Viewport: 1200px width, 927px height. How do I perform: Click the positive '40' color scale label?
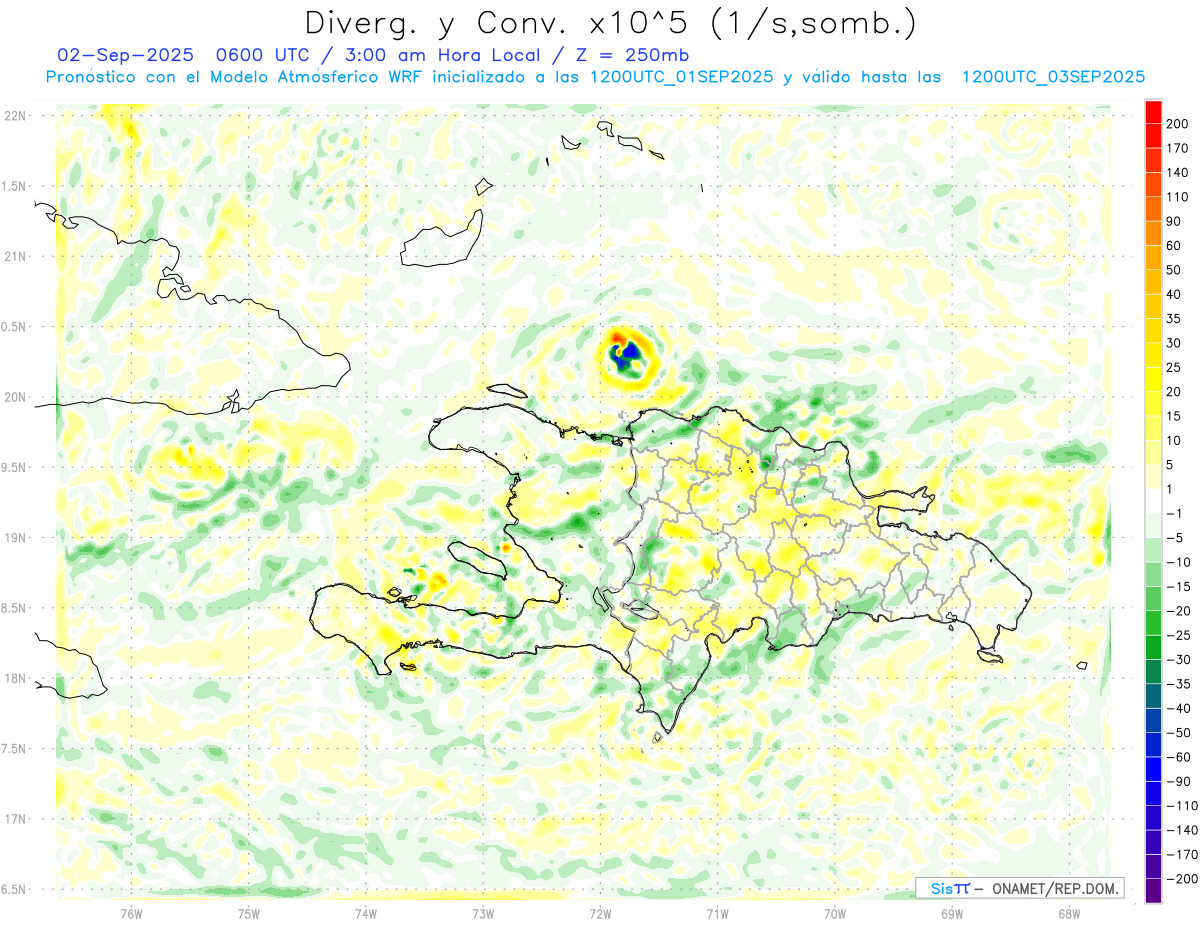(1175, 294)
